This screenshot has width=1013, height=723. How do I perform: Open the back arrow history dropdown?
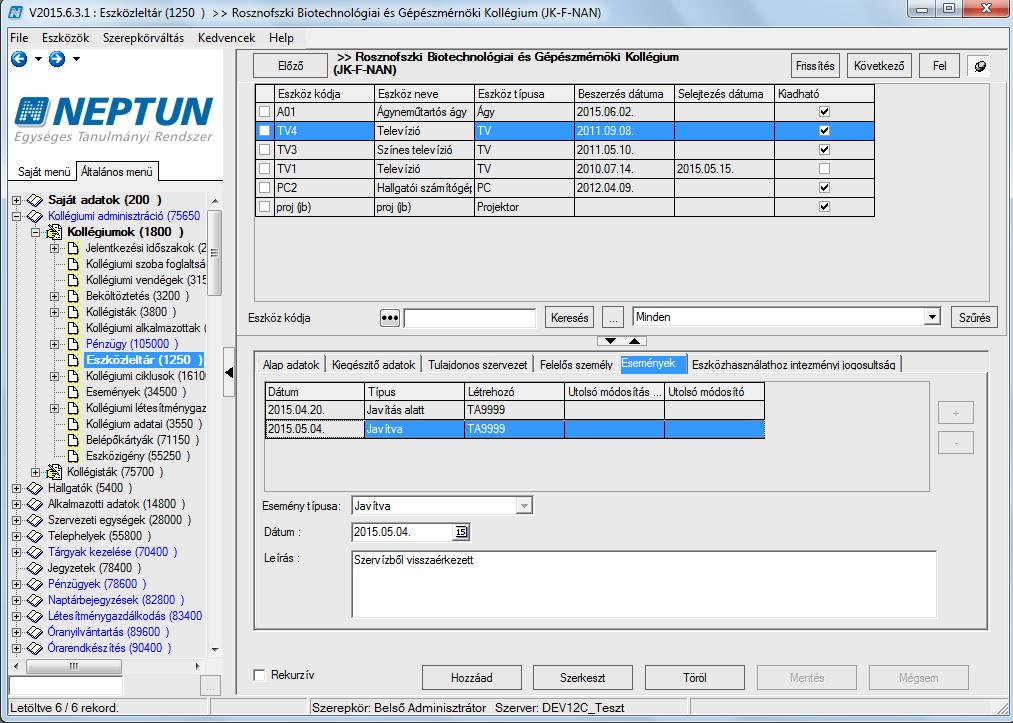[38, 59]
